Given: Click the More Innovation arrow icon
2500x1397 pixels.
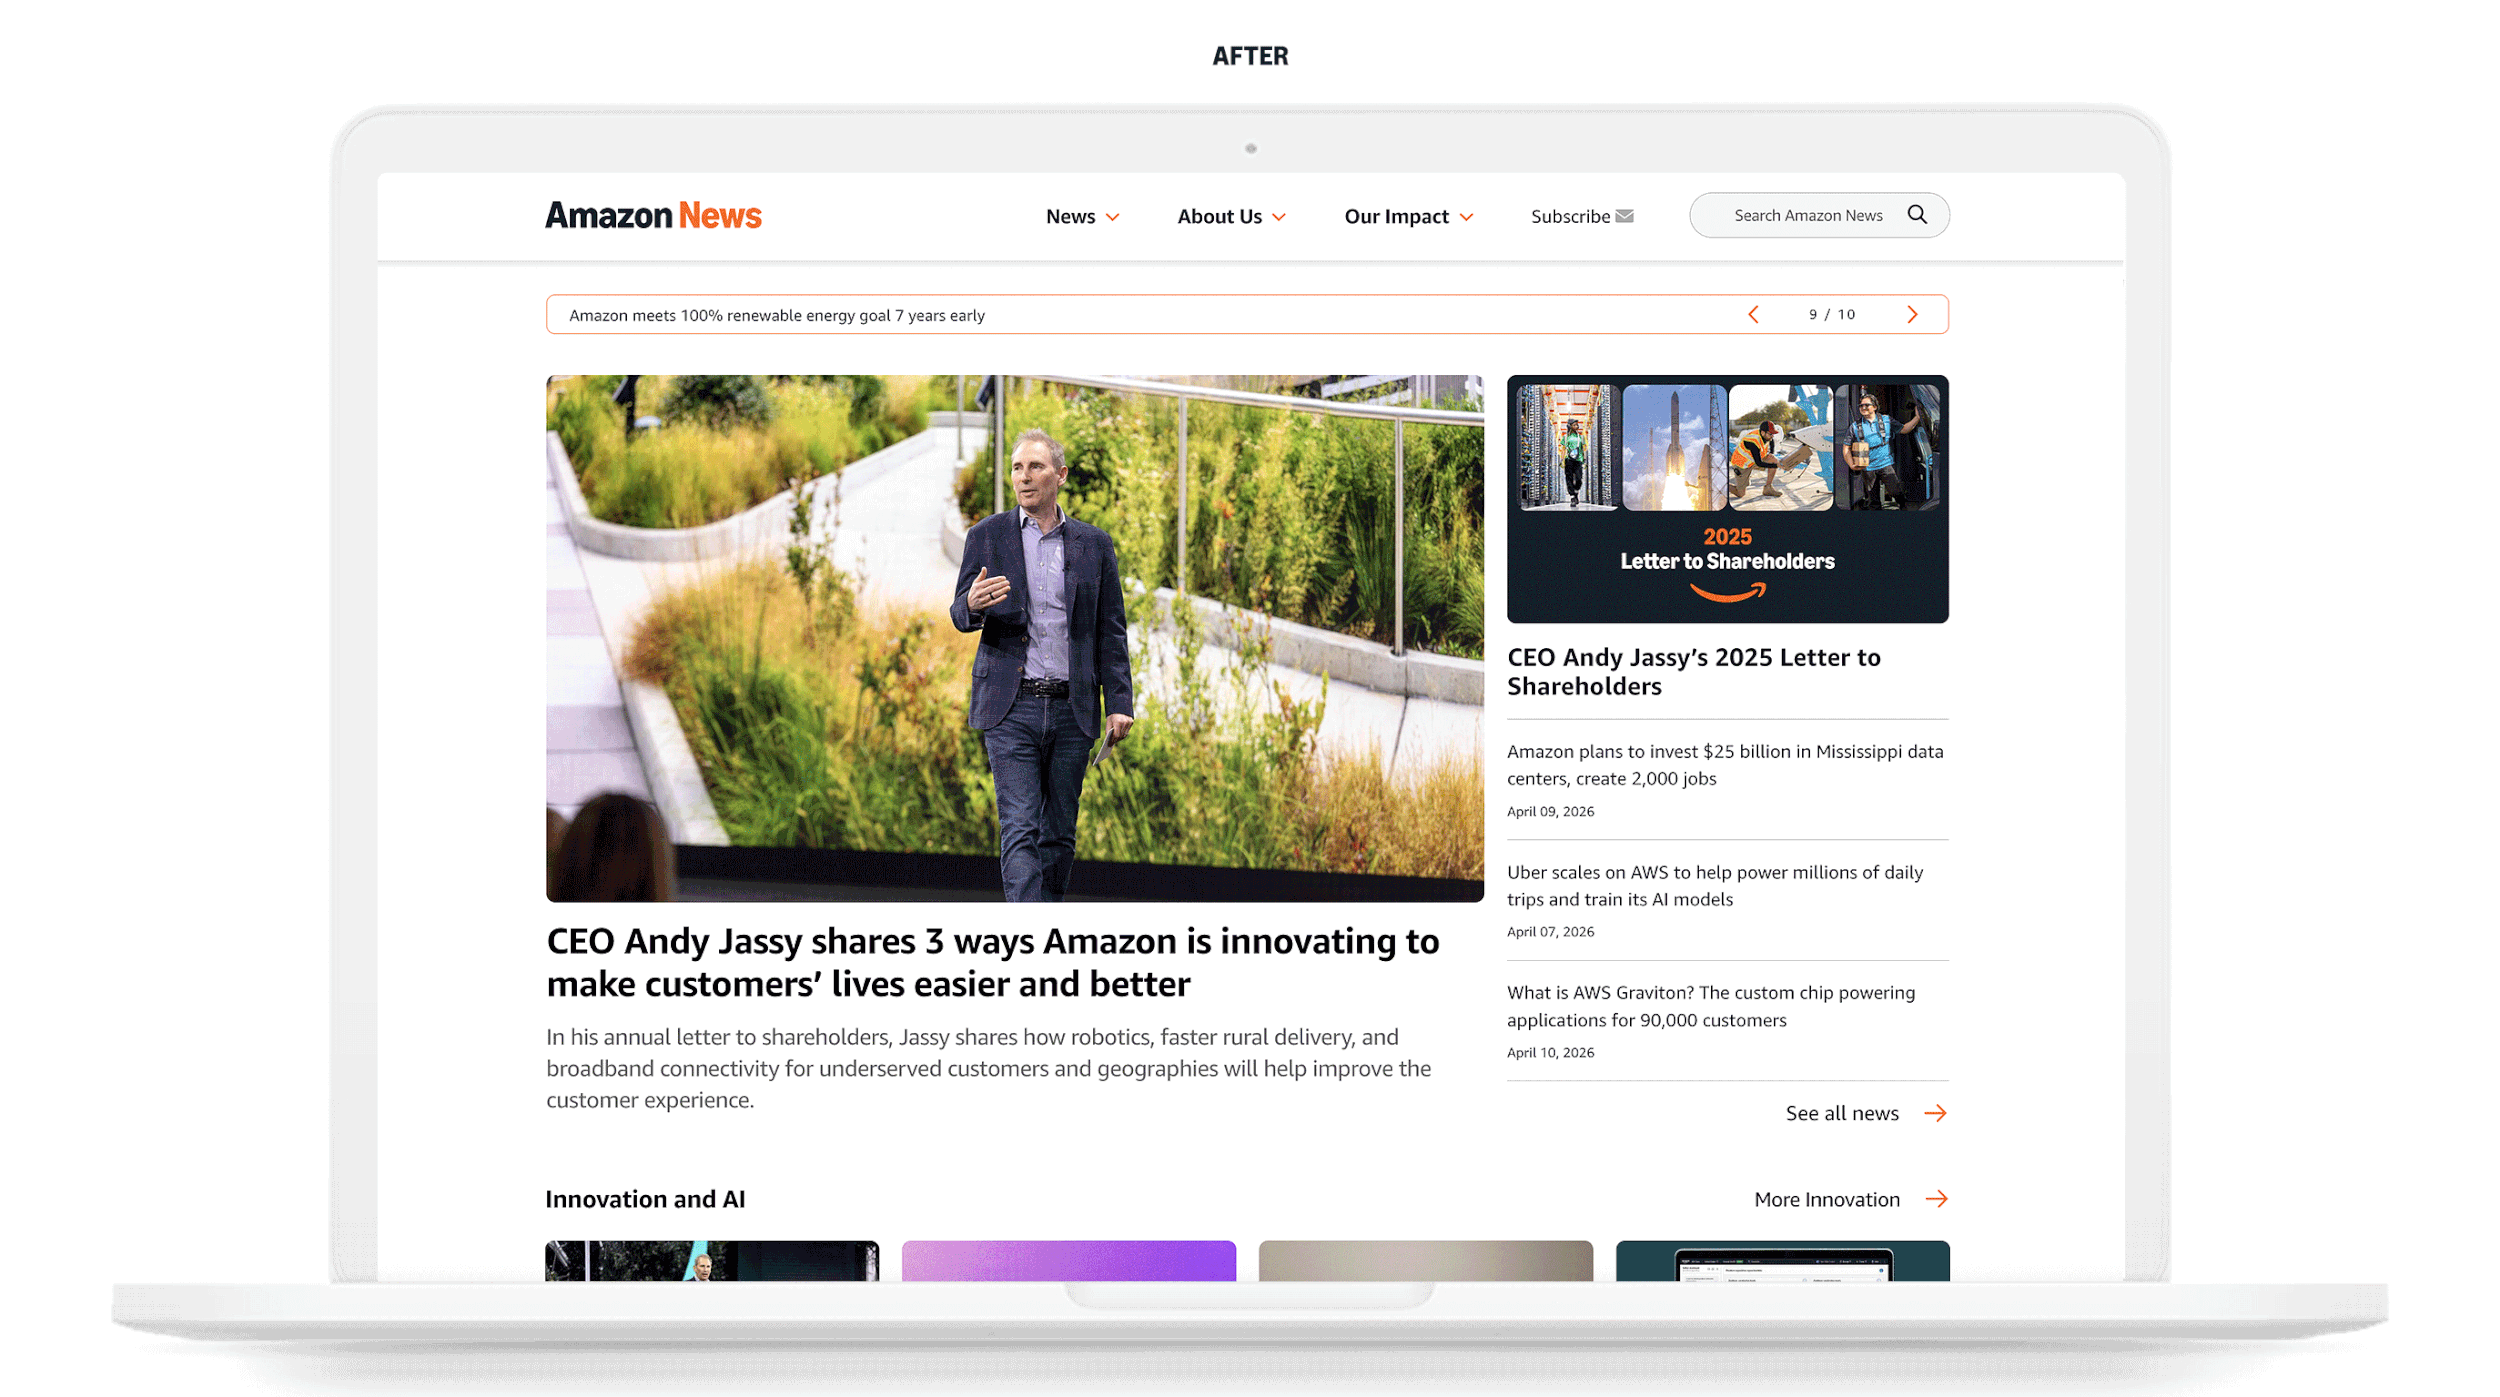Looking at the screenshot, I should click(x=1936, y=1199).
